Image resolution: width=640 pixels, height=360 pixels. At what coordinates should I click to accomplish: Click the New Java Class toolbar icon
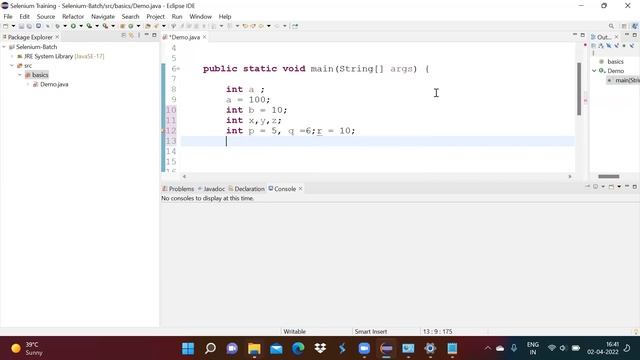click(x=131, y=26)
